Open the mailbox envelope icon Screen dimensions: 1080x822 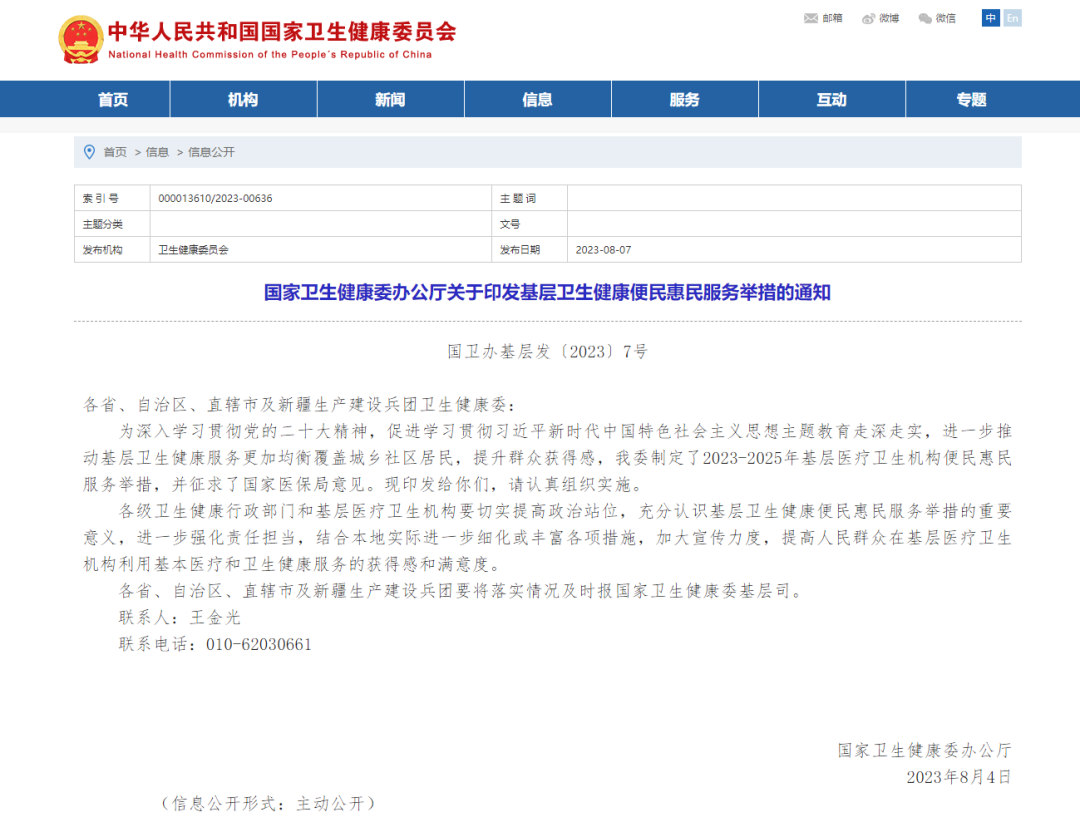[x=811, y=18]
